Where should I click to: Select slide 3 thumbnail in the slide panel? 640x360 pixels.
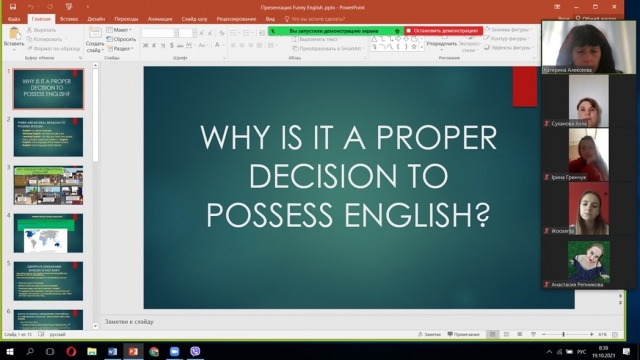tap(48, 185)
